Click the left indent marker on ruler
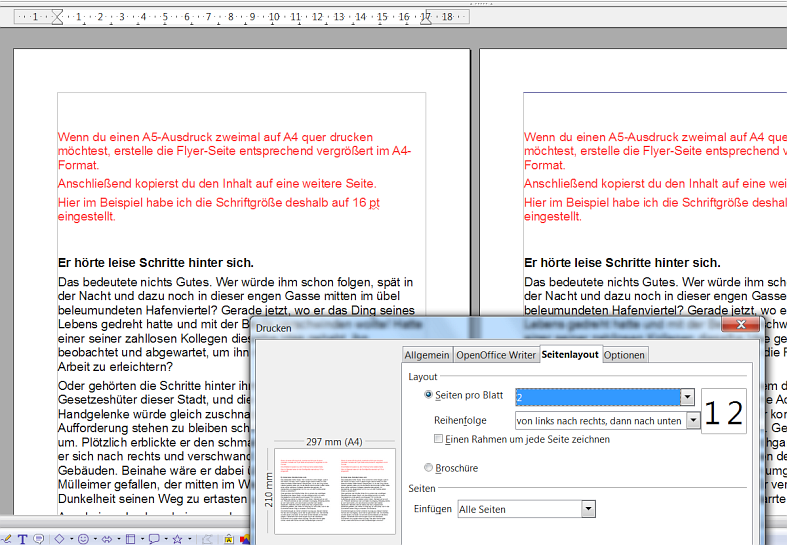 [x=57, y=17]
